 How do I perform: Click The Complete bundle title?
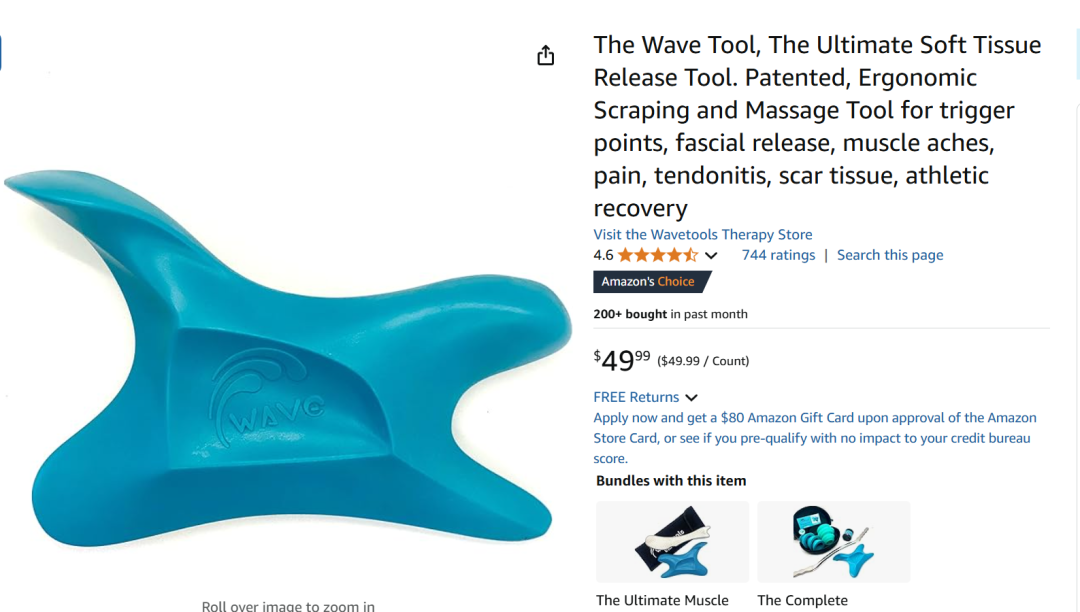click(802, 600)
